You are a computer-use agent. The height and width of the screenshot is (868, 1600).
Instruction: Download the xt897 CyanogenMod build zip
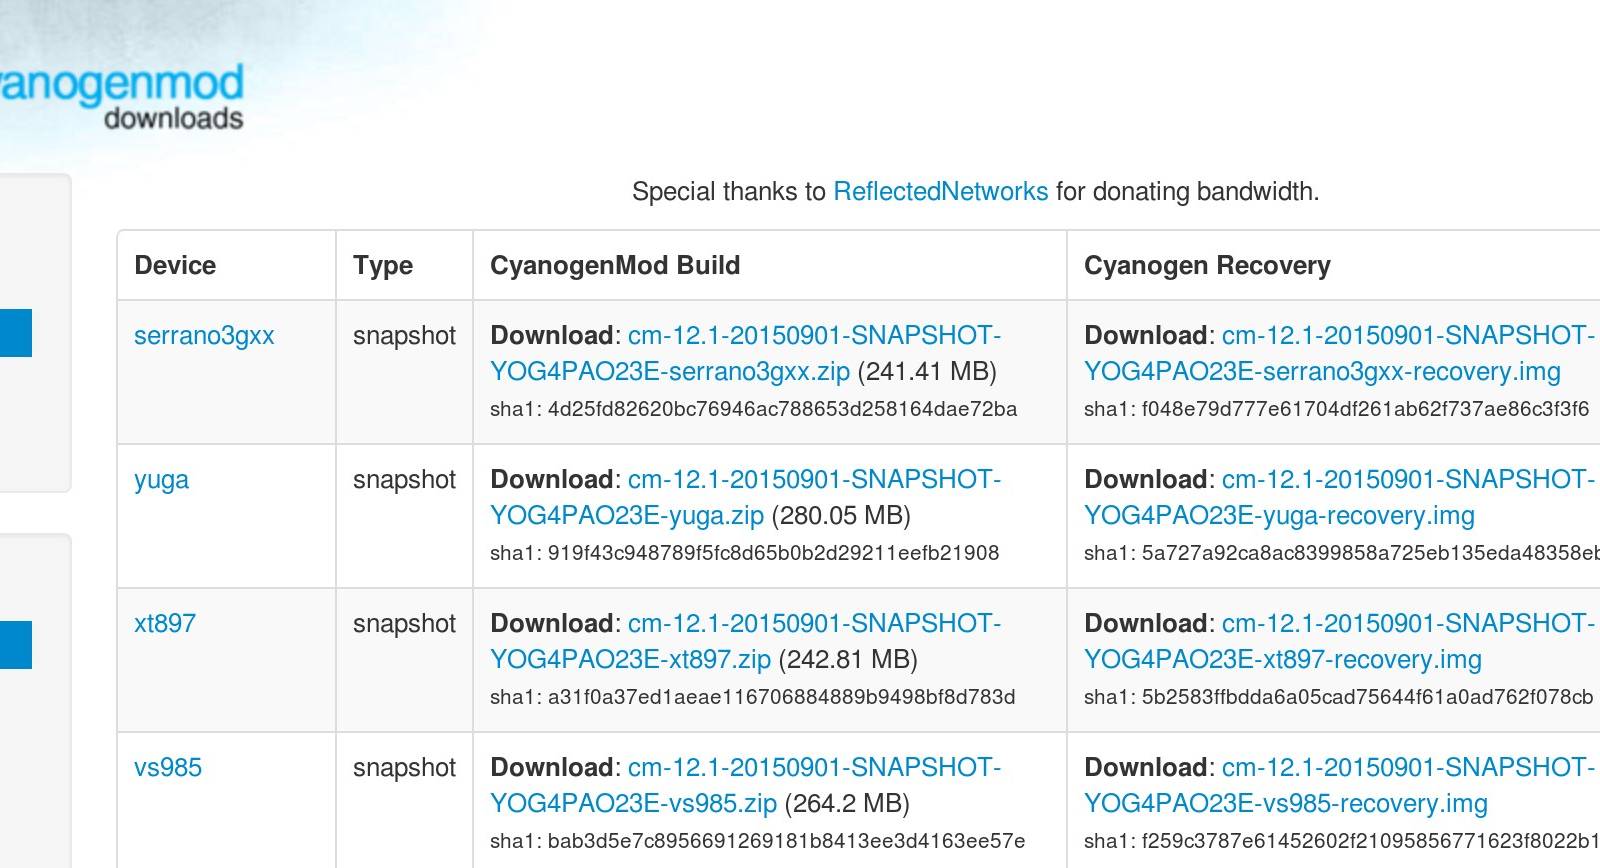click(x=745, y=641)
